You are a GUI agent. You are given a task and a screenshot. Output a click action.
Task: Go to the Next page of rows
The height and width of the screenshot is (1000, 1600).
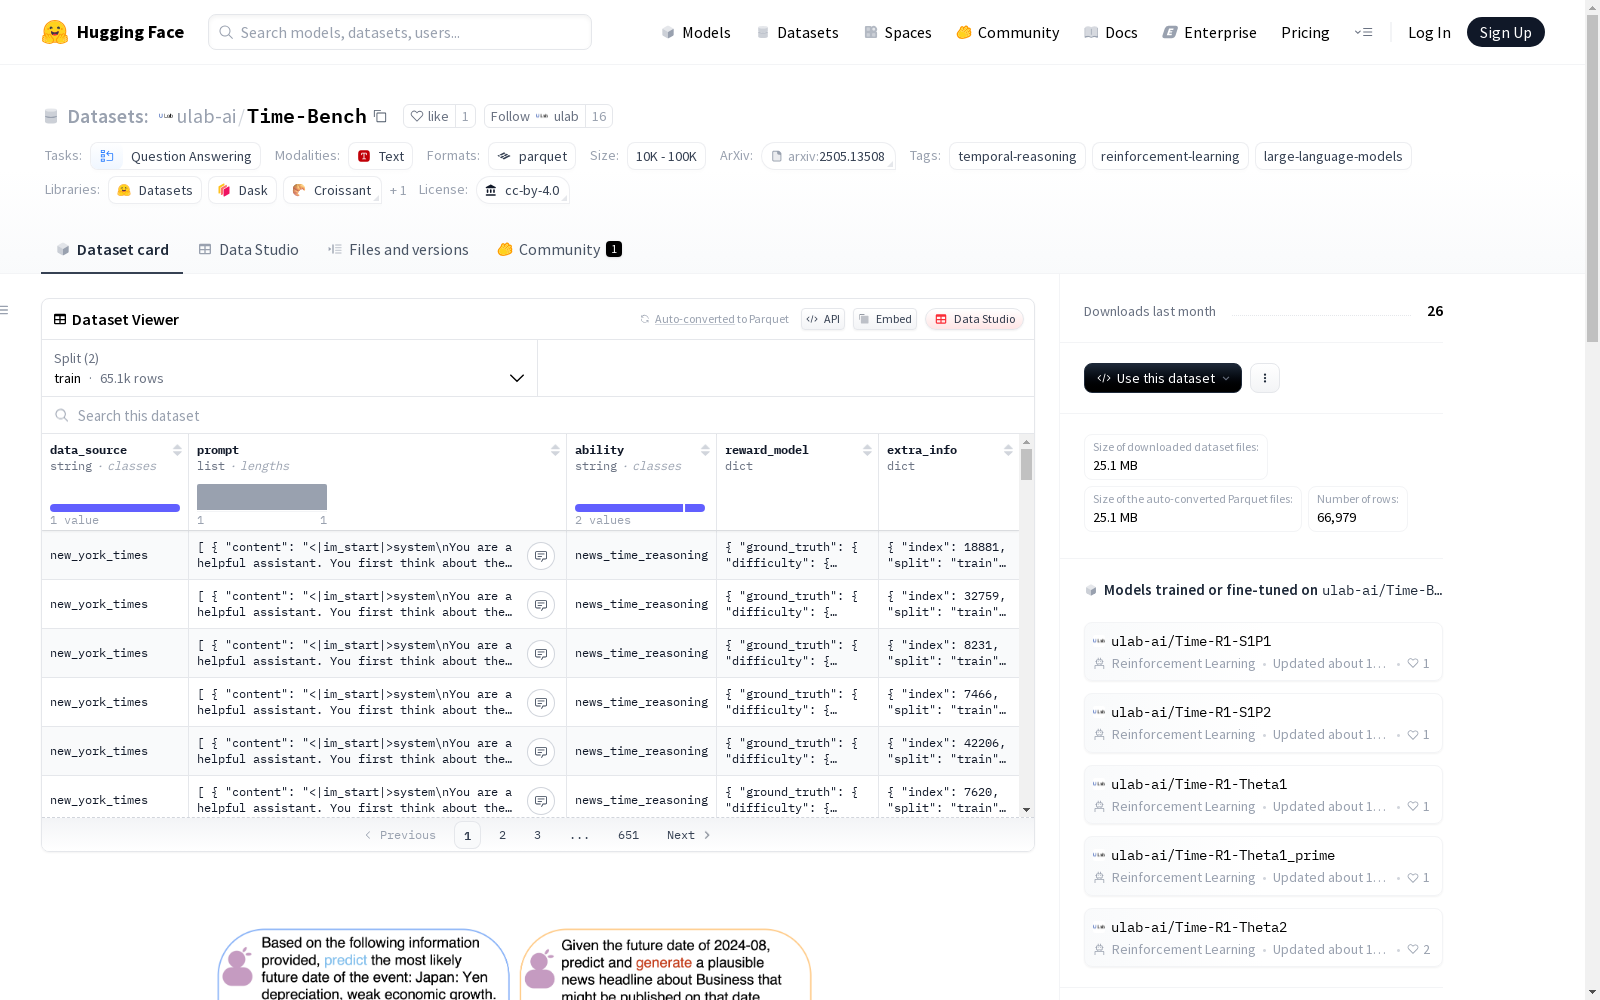[688, 835]
